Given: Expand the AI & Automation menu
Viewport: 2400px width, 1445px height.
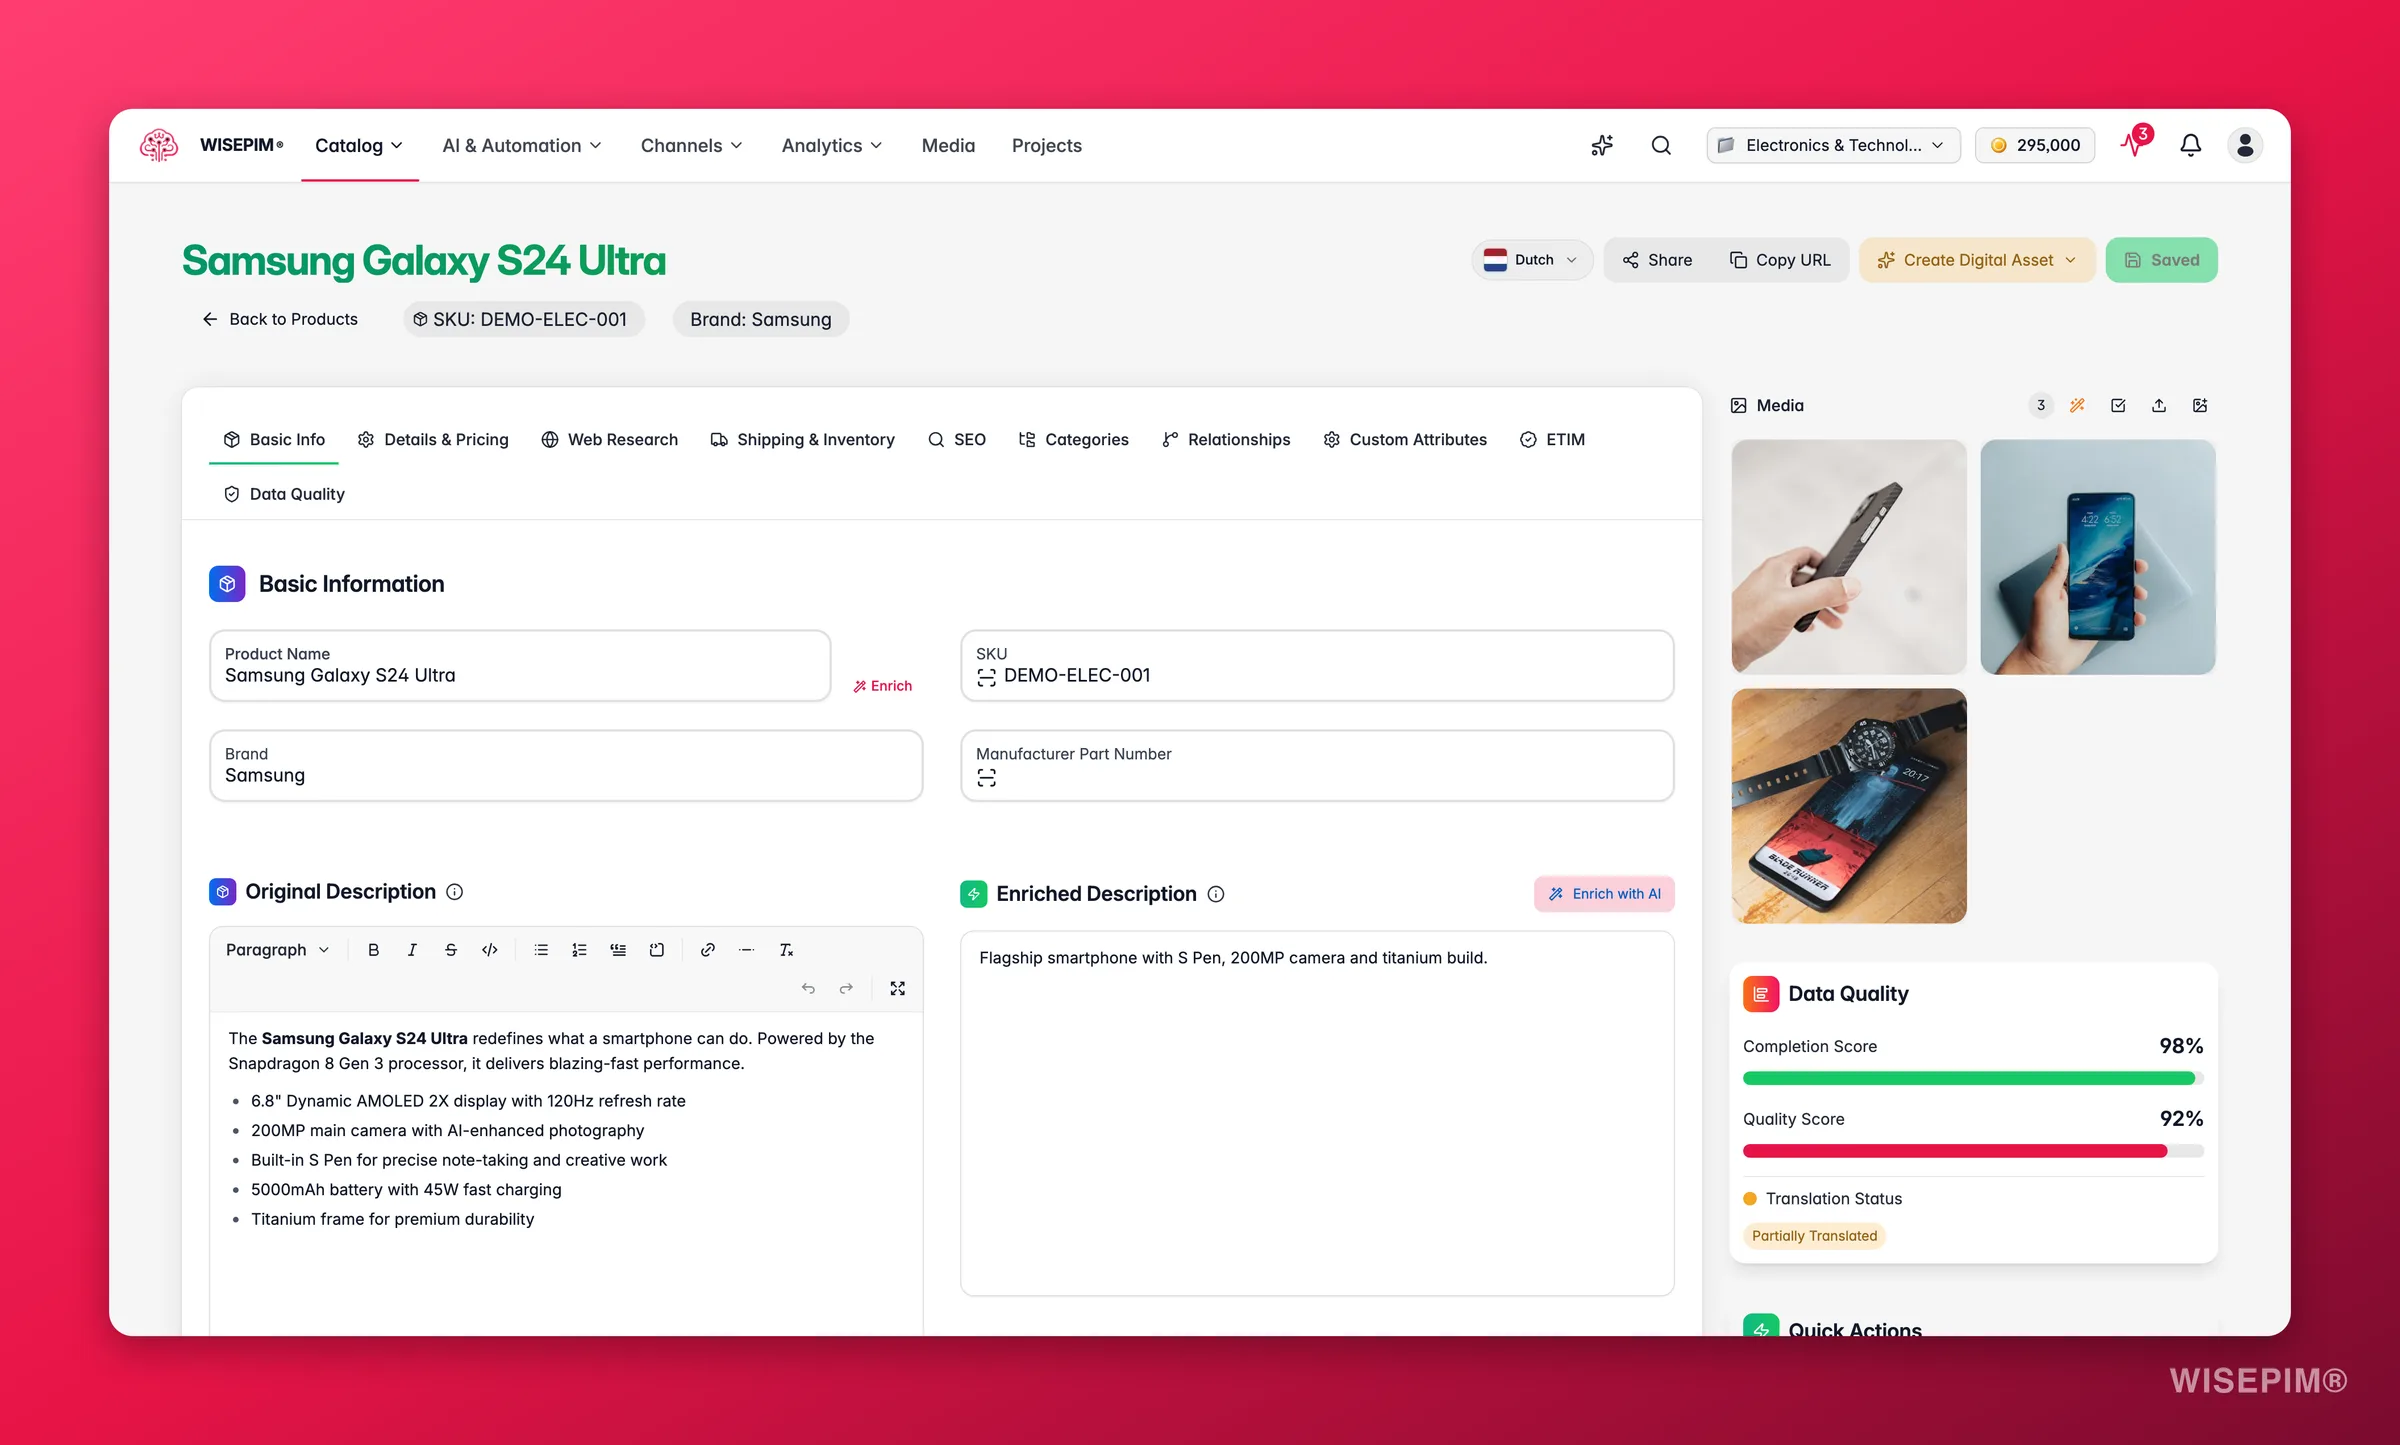Looking at the screenshot, I should pos(522,145).
